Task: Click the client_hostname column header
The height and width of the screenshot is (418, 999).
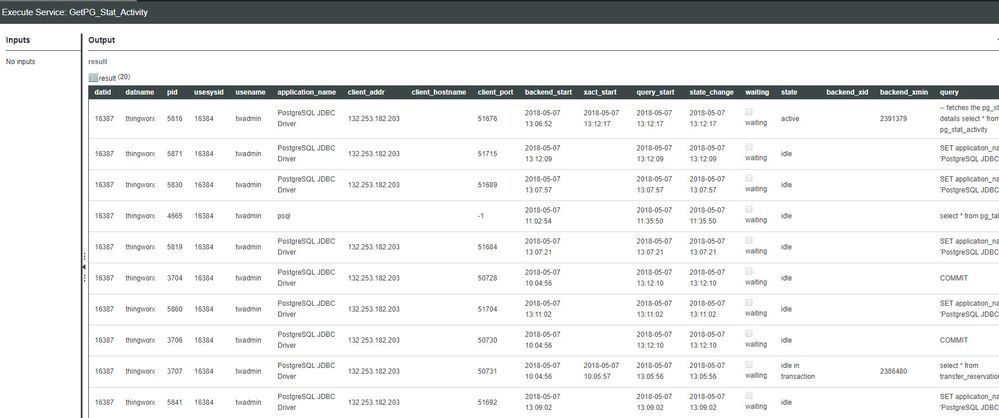Action: 439,92
